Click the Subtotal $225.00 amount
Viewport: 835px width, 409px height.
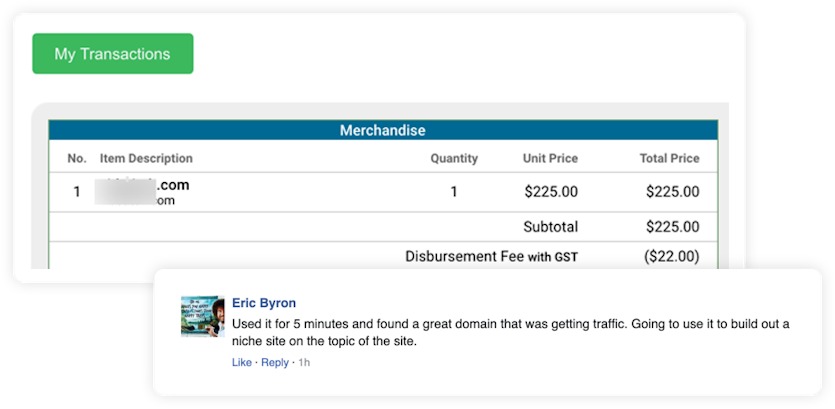coord(672,227)
